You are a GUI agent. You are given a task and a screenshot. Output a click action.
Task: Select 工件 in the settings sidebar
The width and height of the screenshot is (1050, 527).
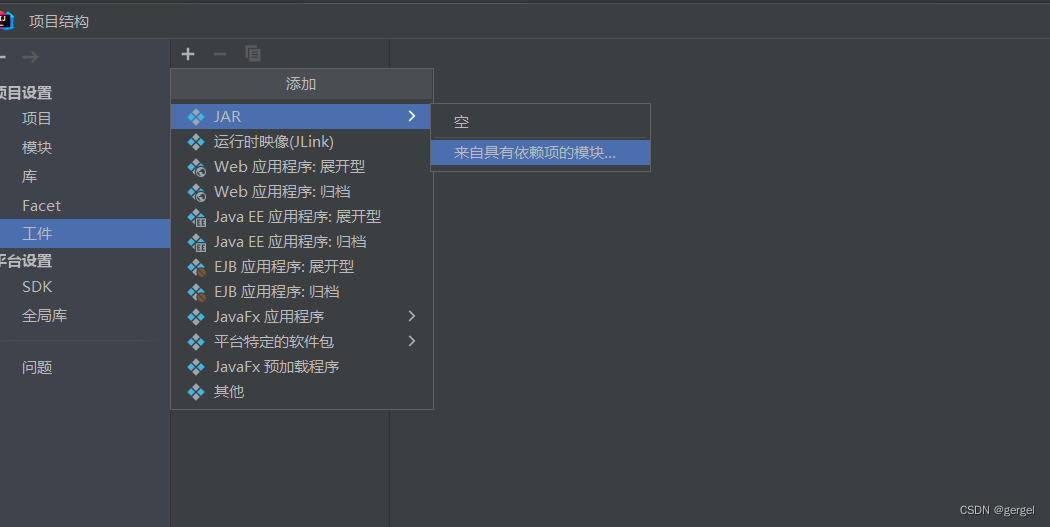pyautogui.click(x=85, y=234)
